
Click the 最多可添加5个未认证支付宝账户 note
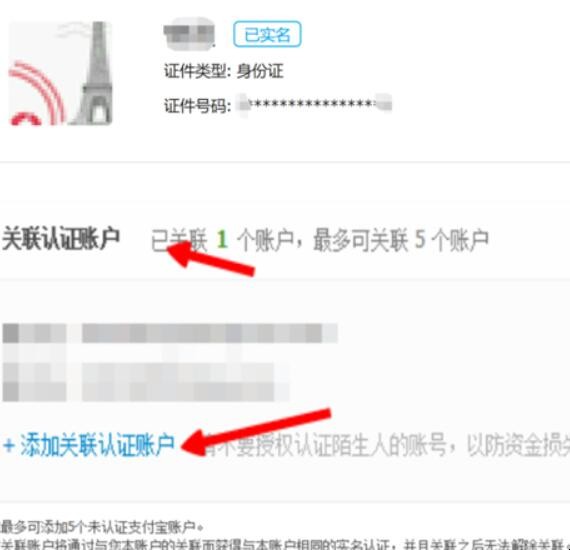click(x=102, y=526)
